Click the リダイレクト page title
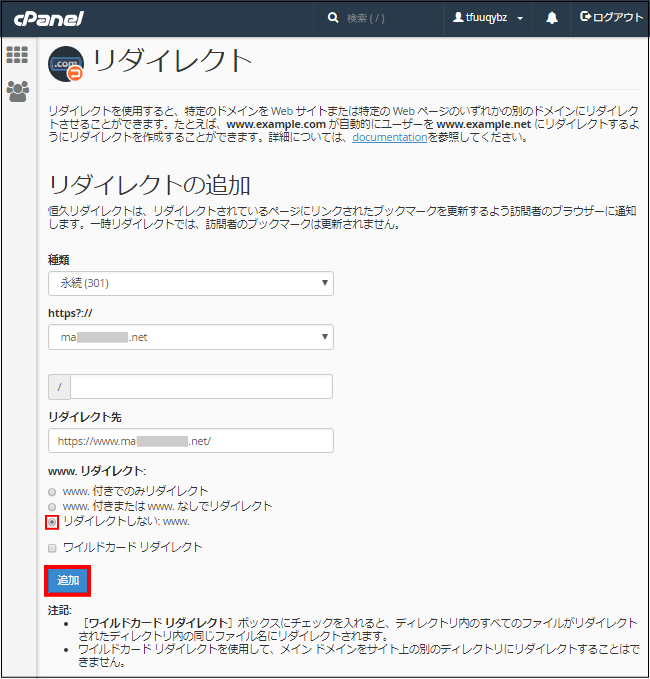Image resolution: width=650 pixels, height=679 pixels. click(172, 61)
